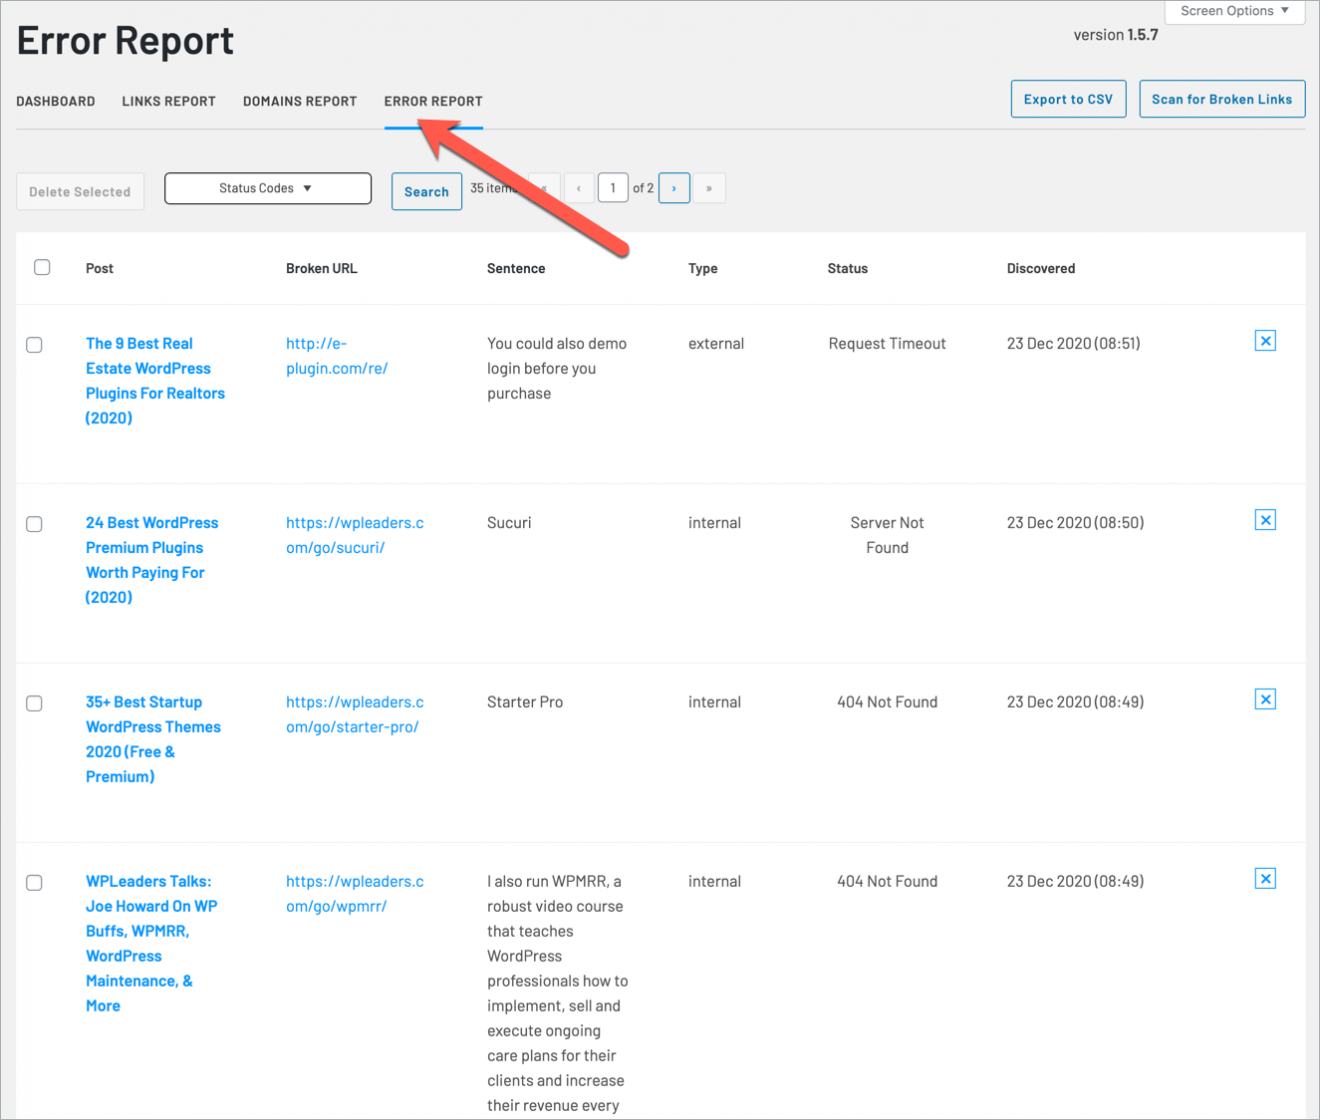
Task: Jump to the last page of errors
Action: coord(709,187)
